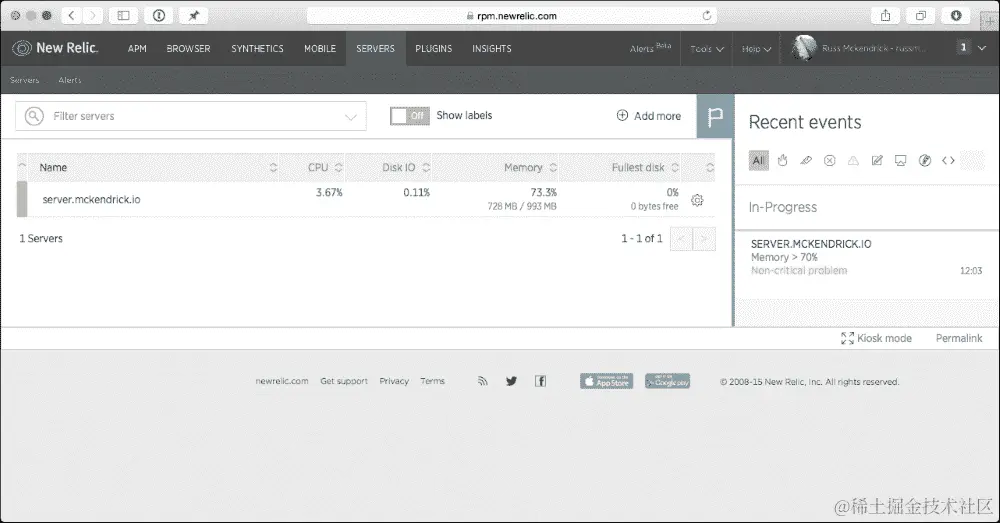
Task: Open Get support footer link
Action: 344,381
